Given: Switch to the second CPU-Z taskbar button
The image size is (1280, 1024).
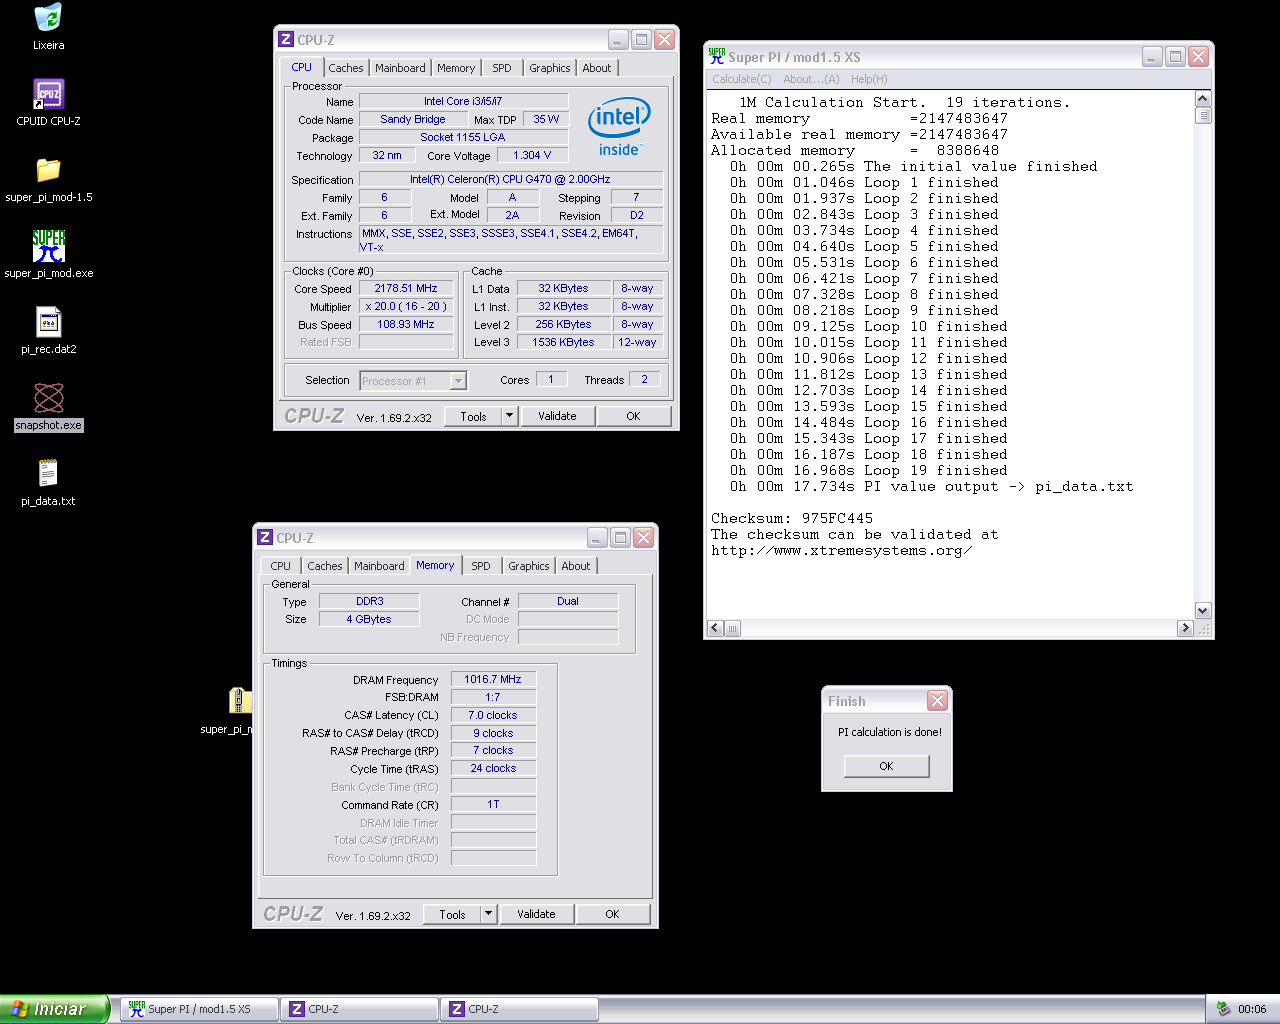Looking at the screenshot, I should (520, 1009).
